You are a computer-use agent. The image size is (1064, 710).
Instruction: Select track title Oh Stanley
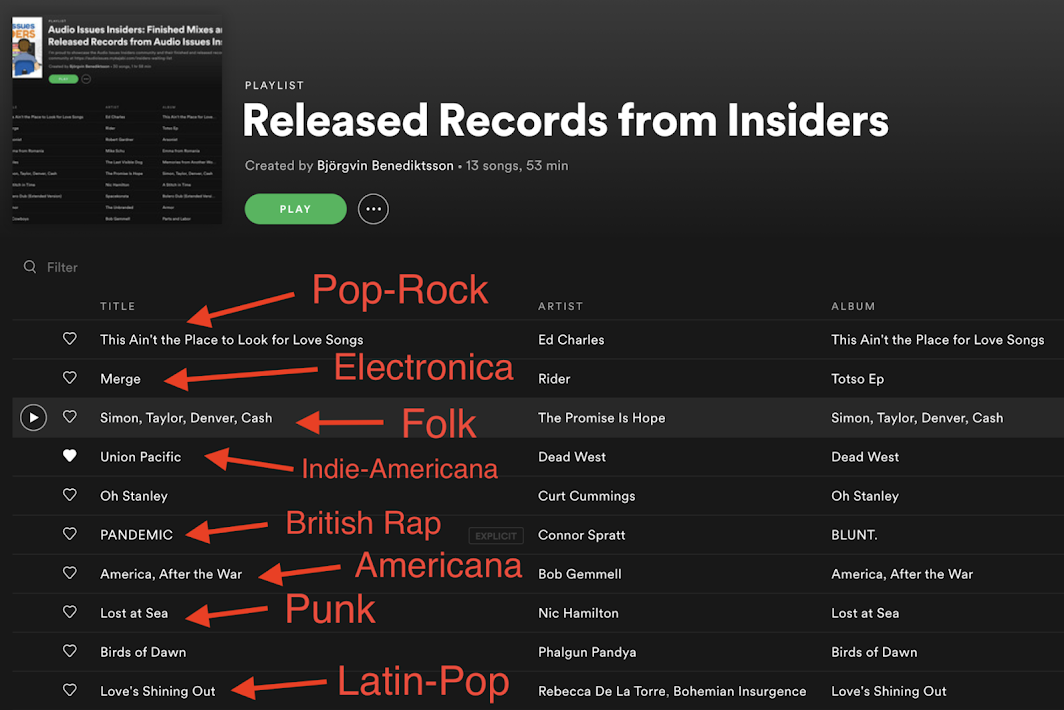134,496
